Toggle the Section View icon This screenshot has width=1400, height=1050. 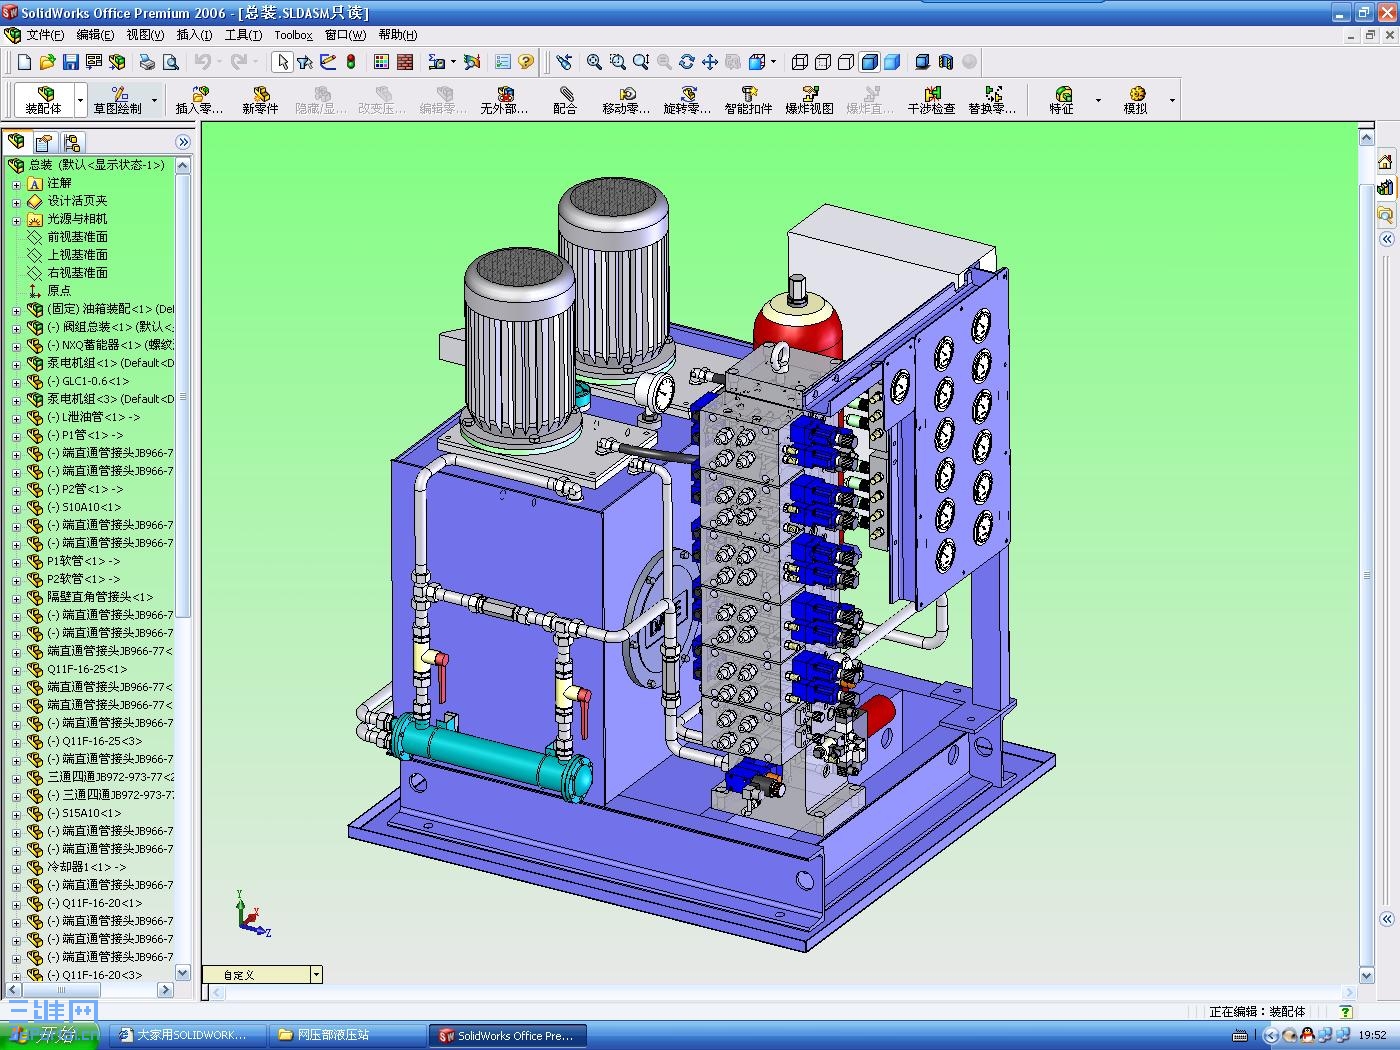coord(946,62)
